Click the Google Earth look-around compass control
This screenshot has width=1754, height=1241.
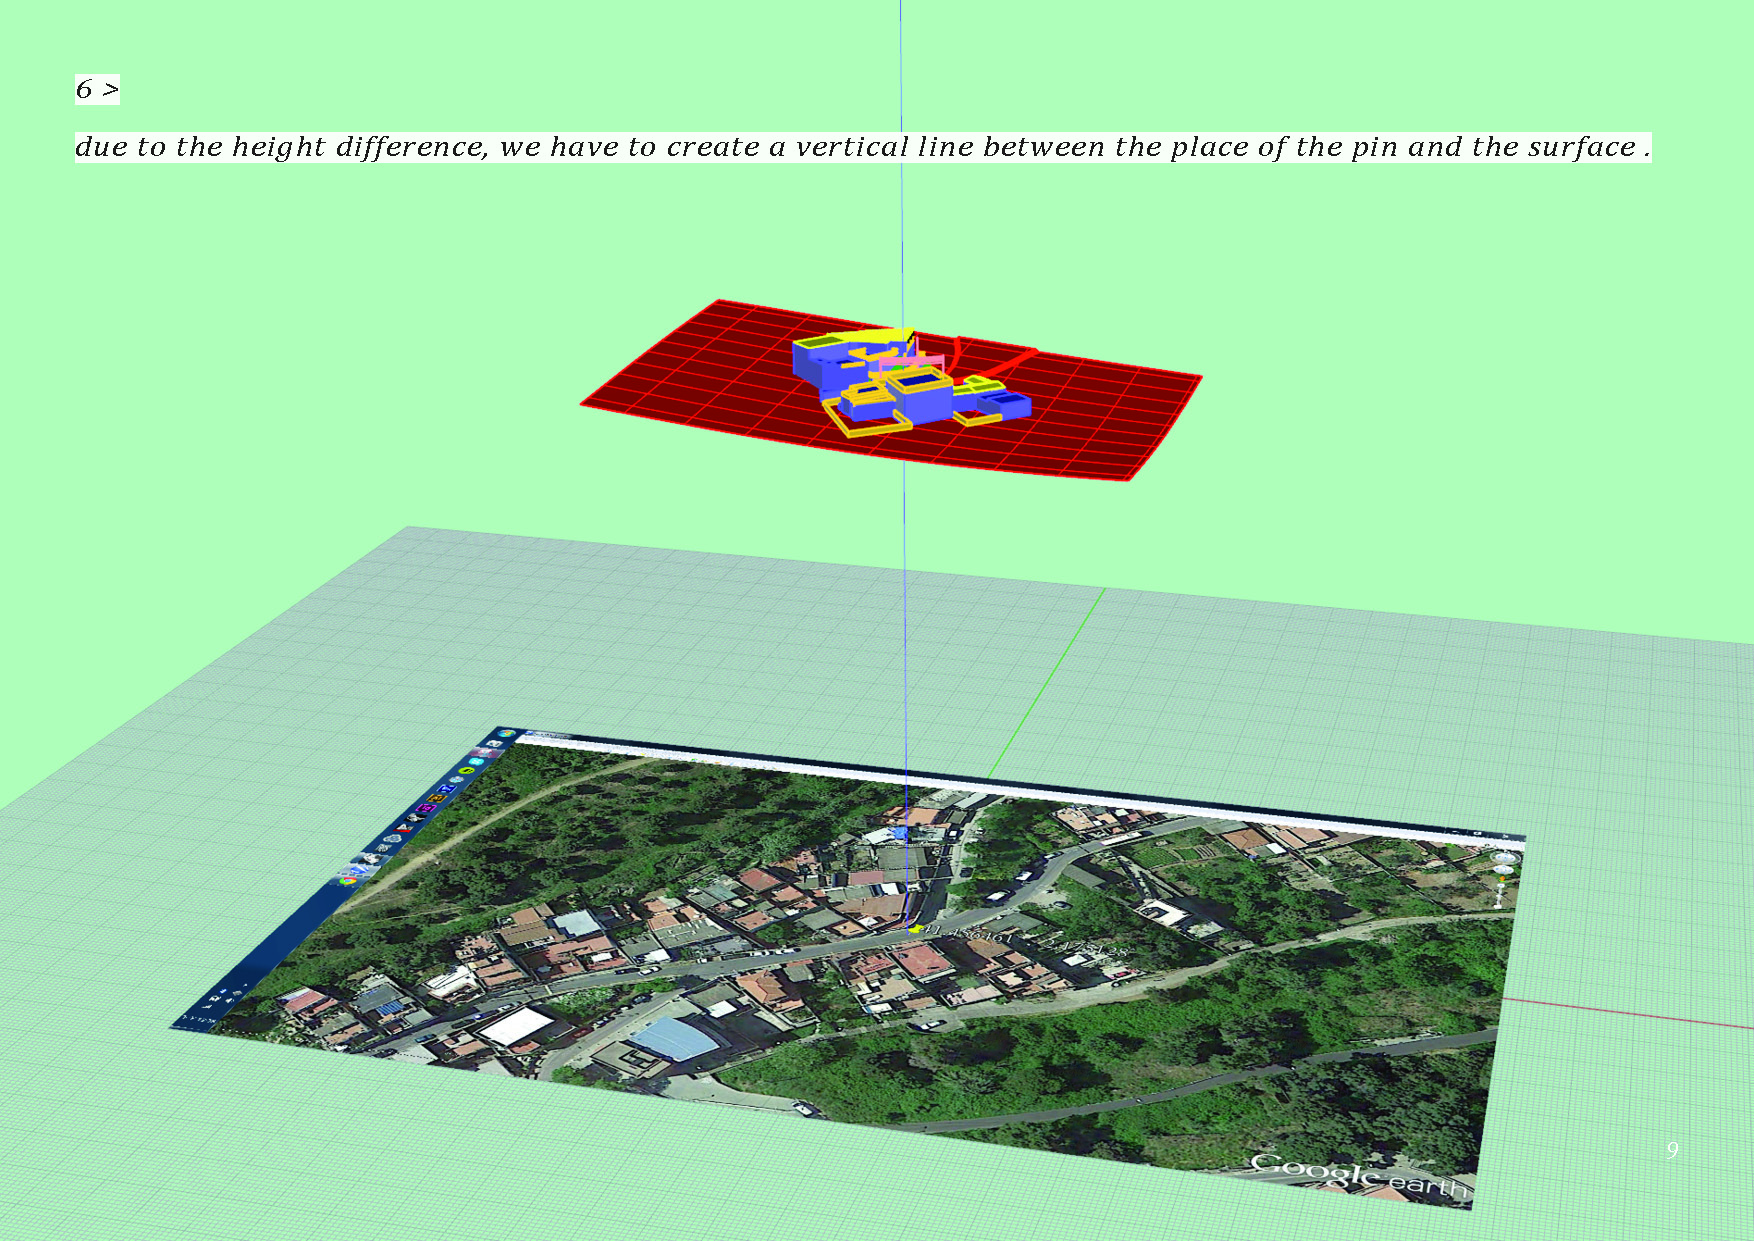click(1506, 858)
